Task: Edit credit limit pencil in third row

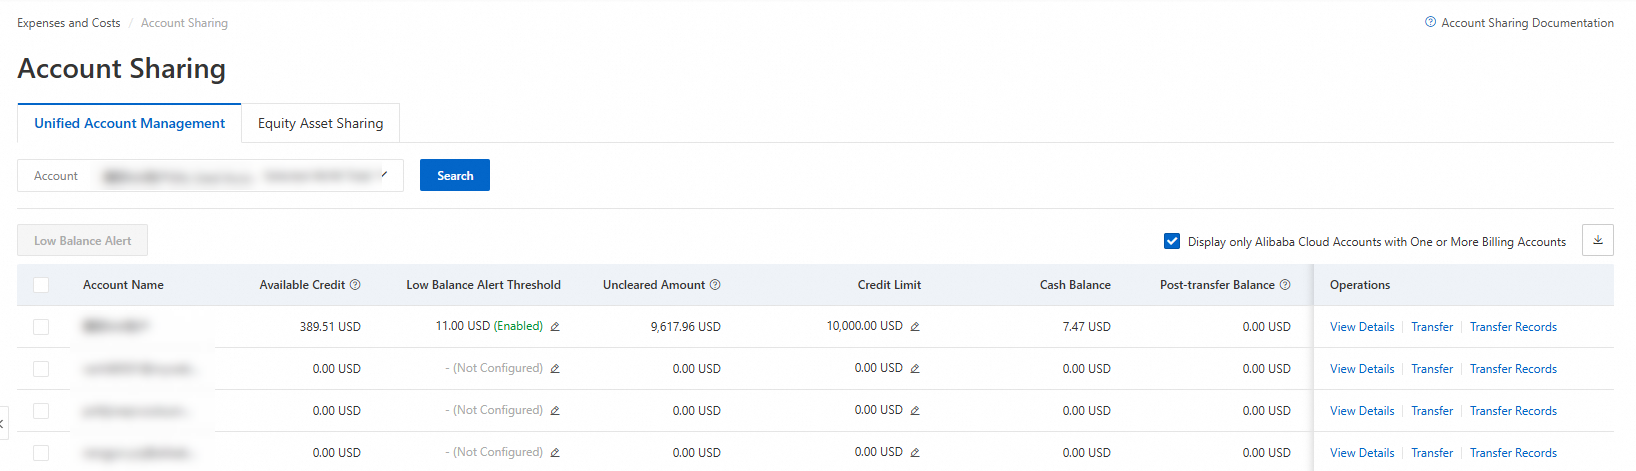Action: coord(915,411)
